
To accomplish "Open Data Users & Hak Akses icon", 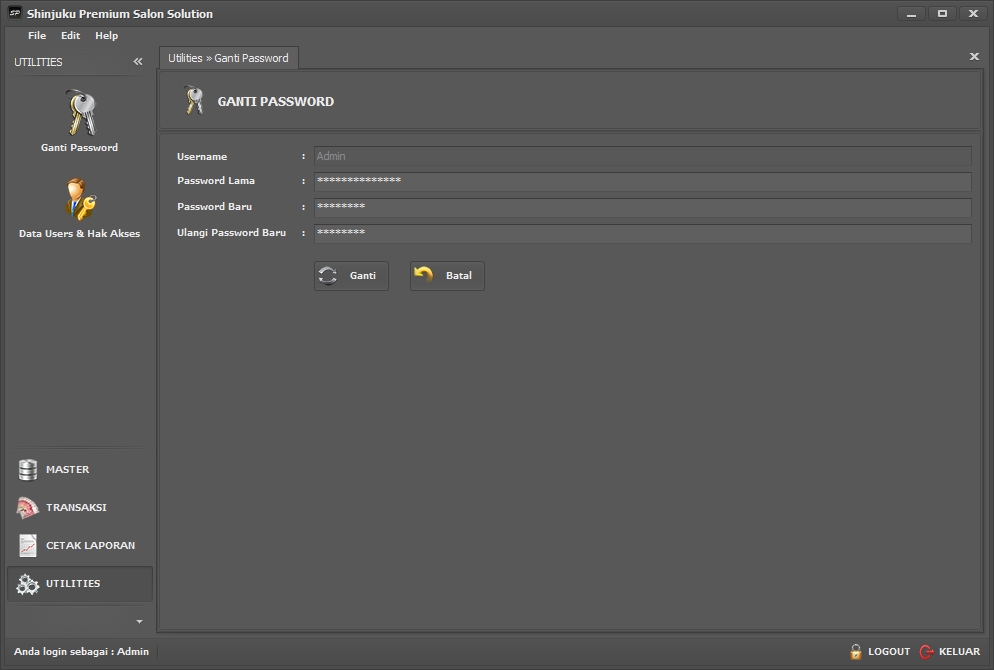I will pyautogui.click(x=80, y=199).
